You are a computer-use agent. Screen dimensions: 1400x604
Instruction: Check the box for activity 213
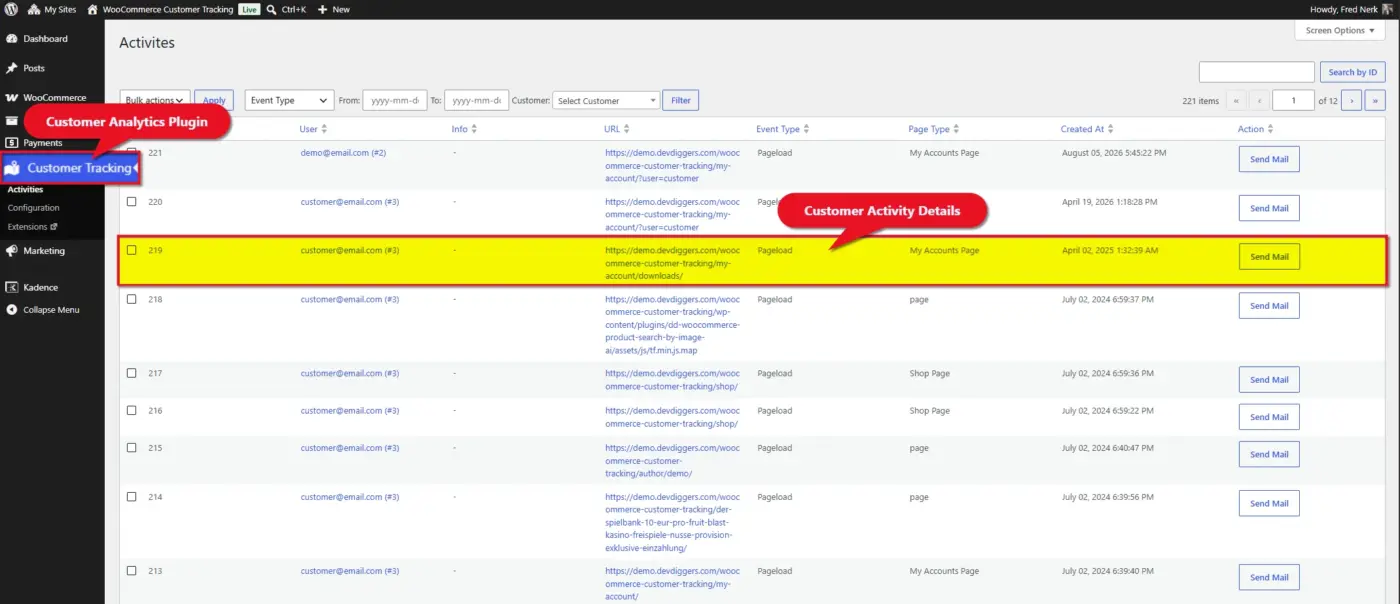tap(131, 571)
